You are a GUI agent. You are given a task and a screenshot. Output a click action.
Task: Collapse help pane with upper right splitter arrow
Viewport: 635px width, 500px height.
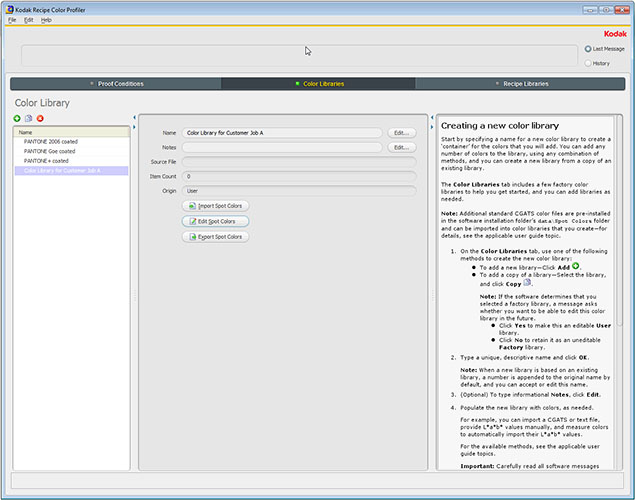pos(432,118)
